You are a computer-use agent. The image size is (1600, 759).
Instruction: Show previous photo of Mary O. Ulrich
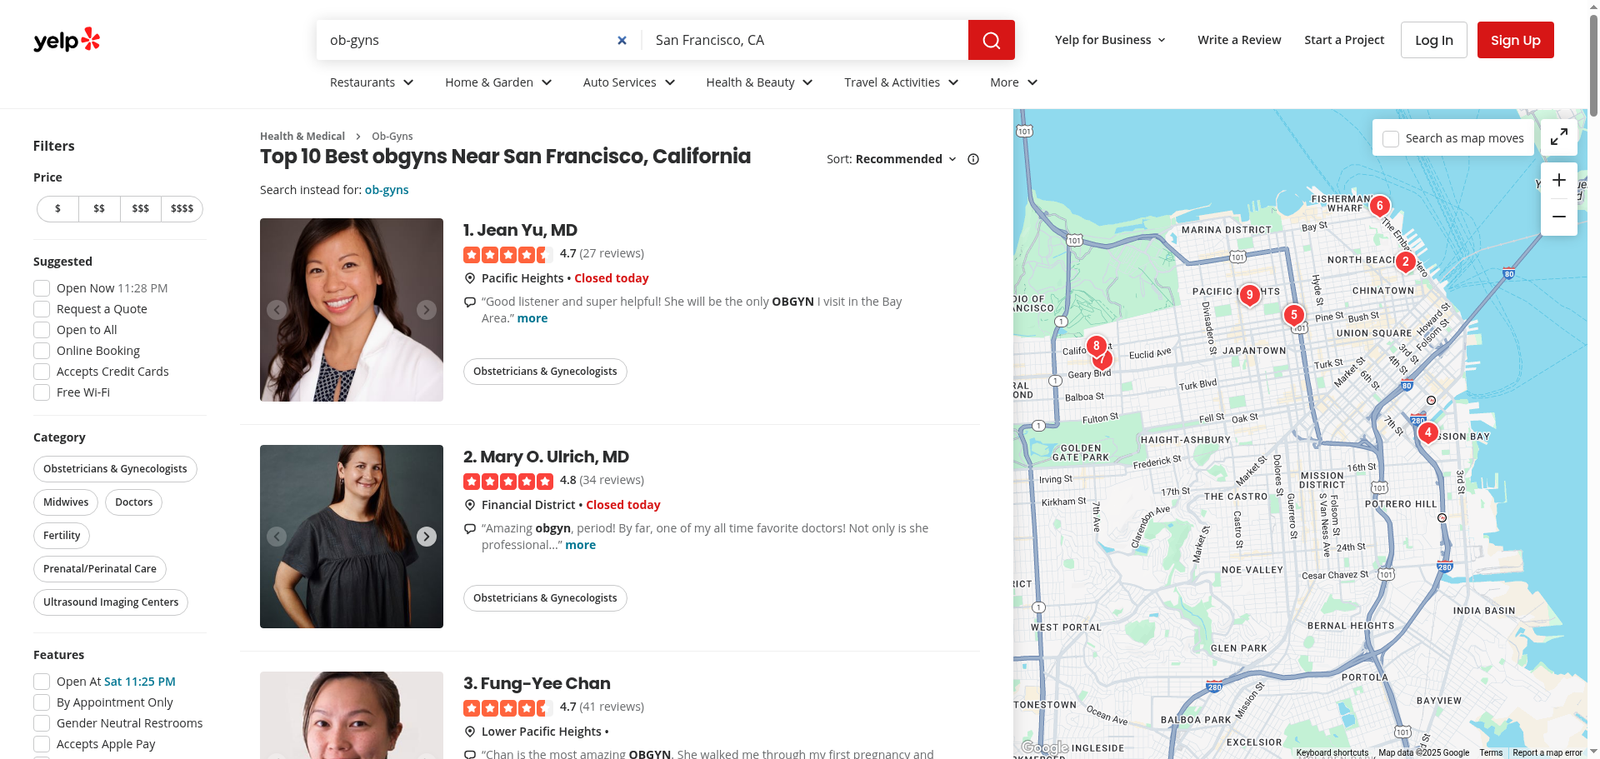277,537
